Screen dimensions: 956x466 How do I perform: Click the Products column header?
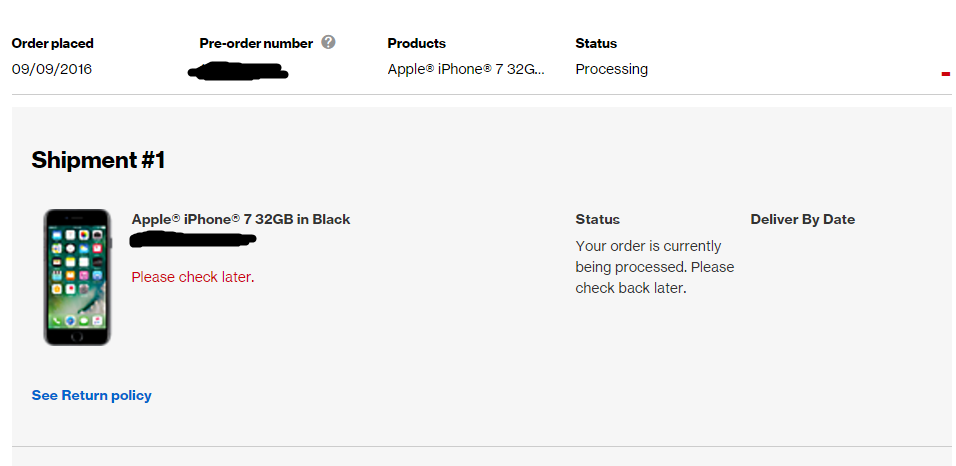point(417,43)
